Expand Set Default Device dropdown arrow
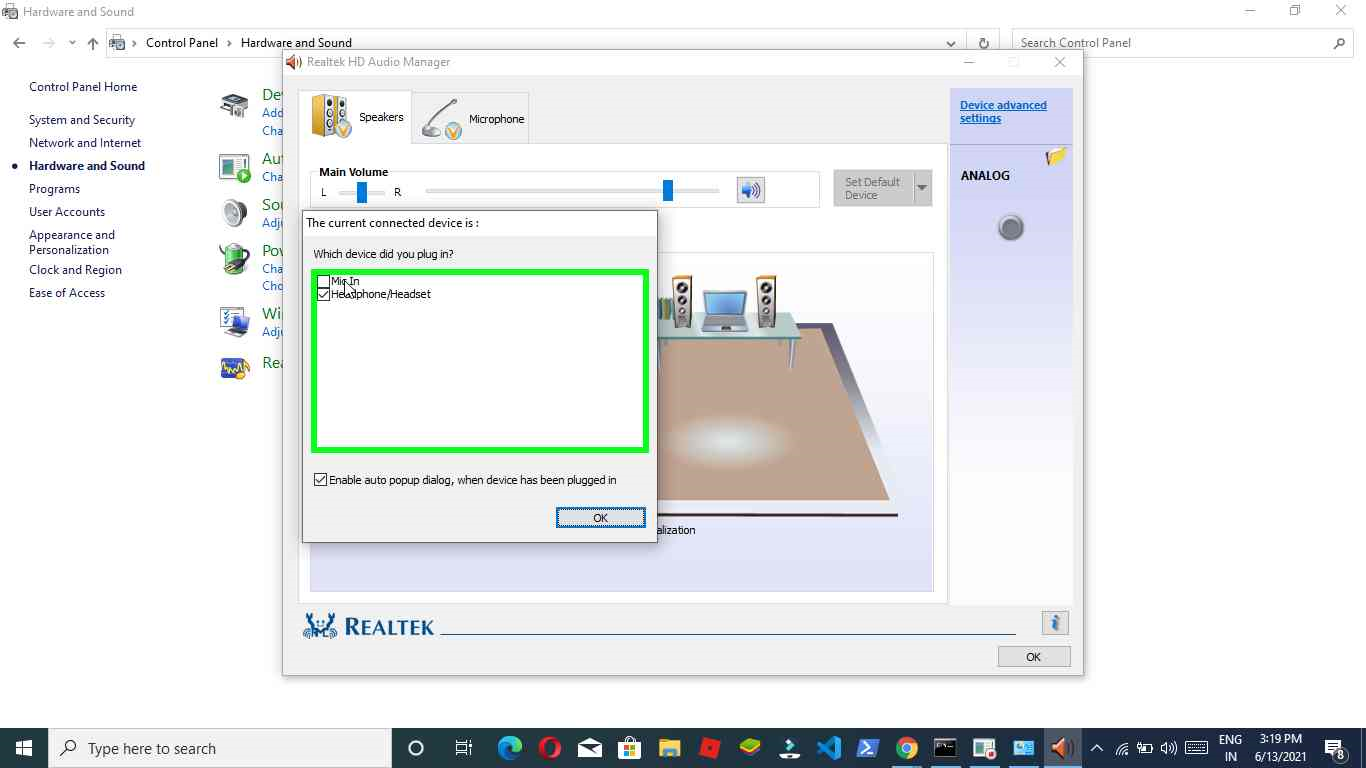This screenshot has width=1366, height=768. click(x=922, y=188)
